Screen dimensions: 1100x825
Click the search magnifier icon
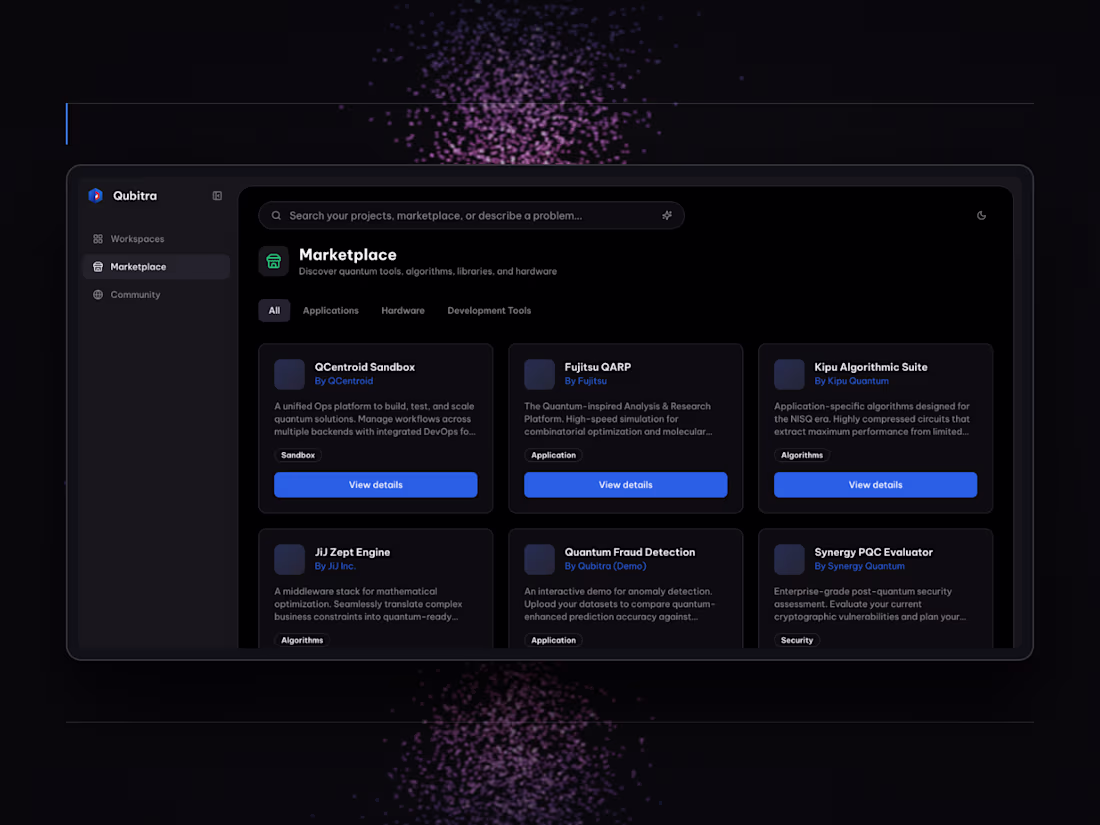pos(276,215)
